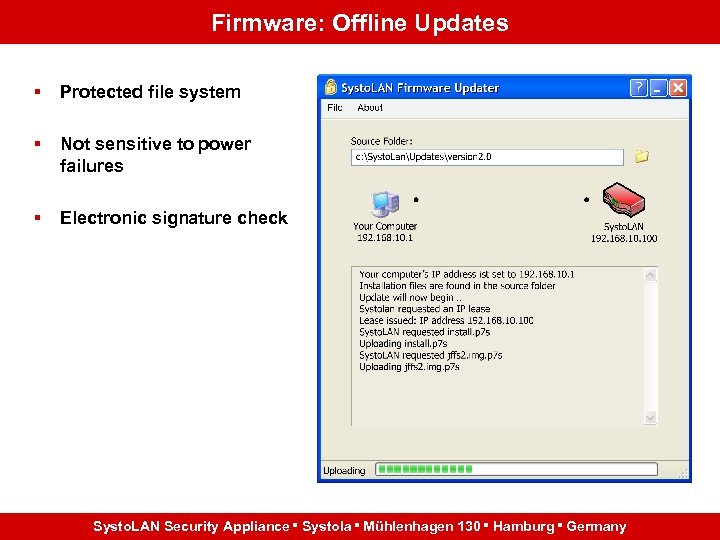The image size is (720, 540).
Task: Select log line 'Lease issued: IP address 192.168.10.100'
Action: 446,321
